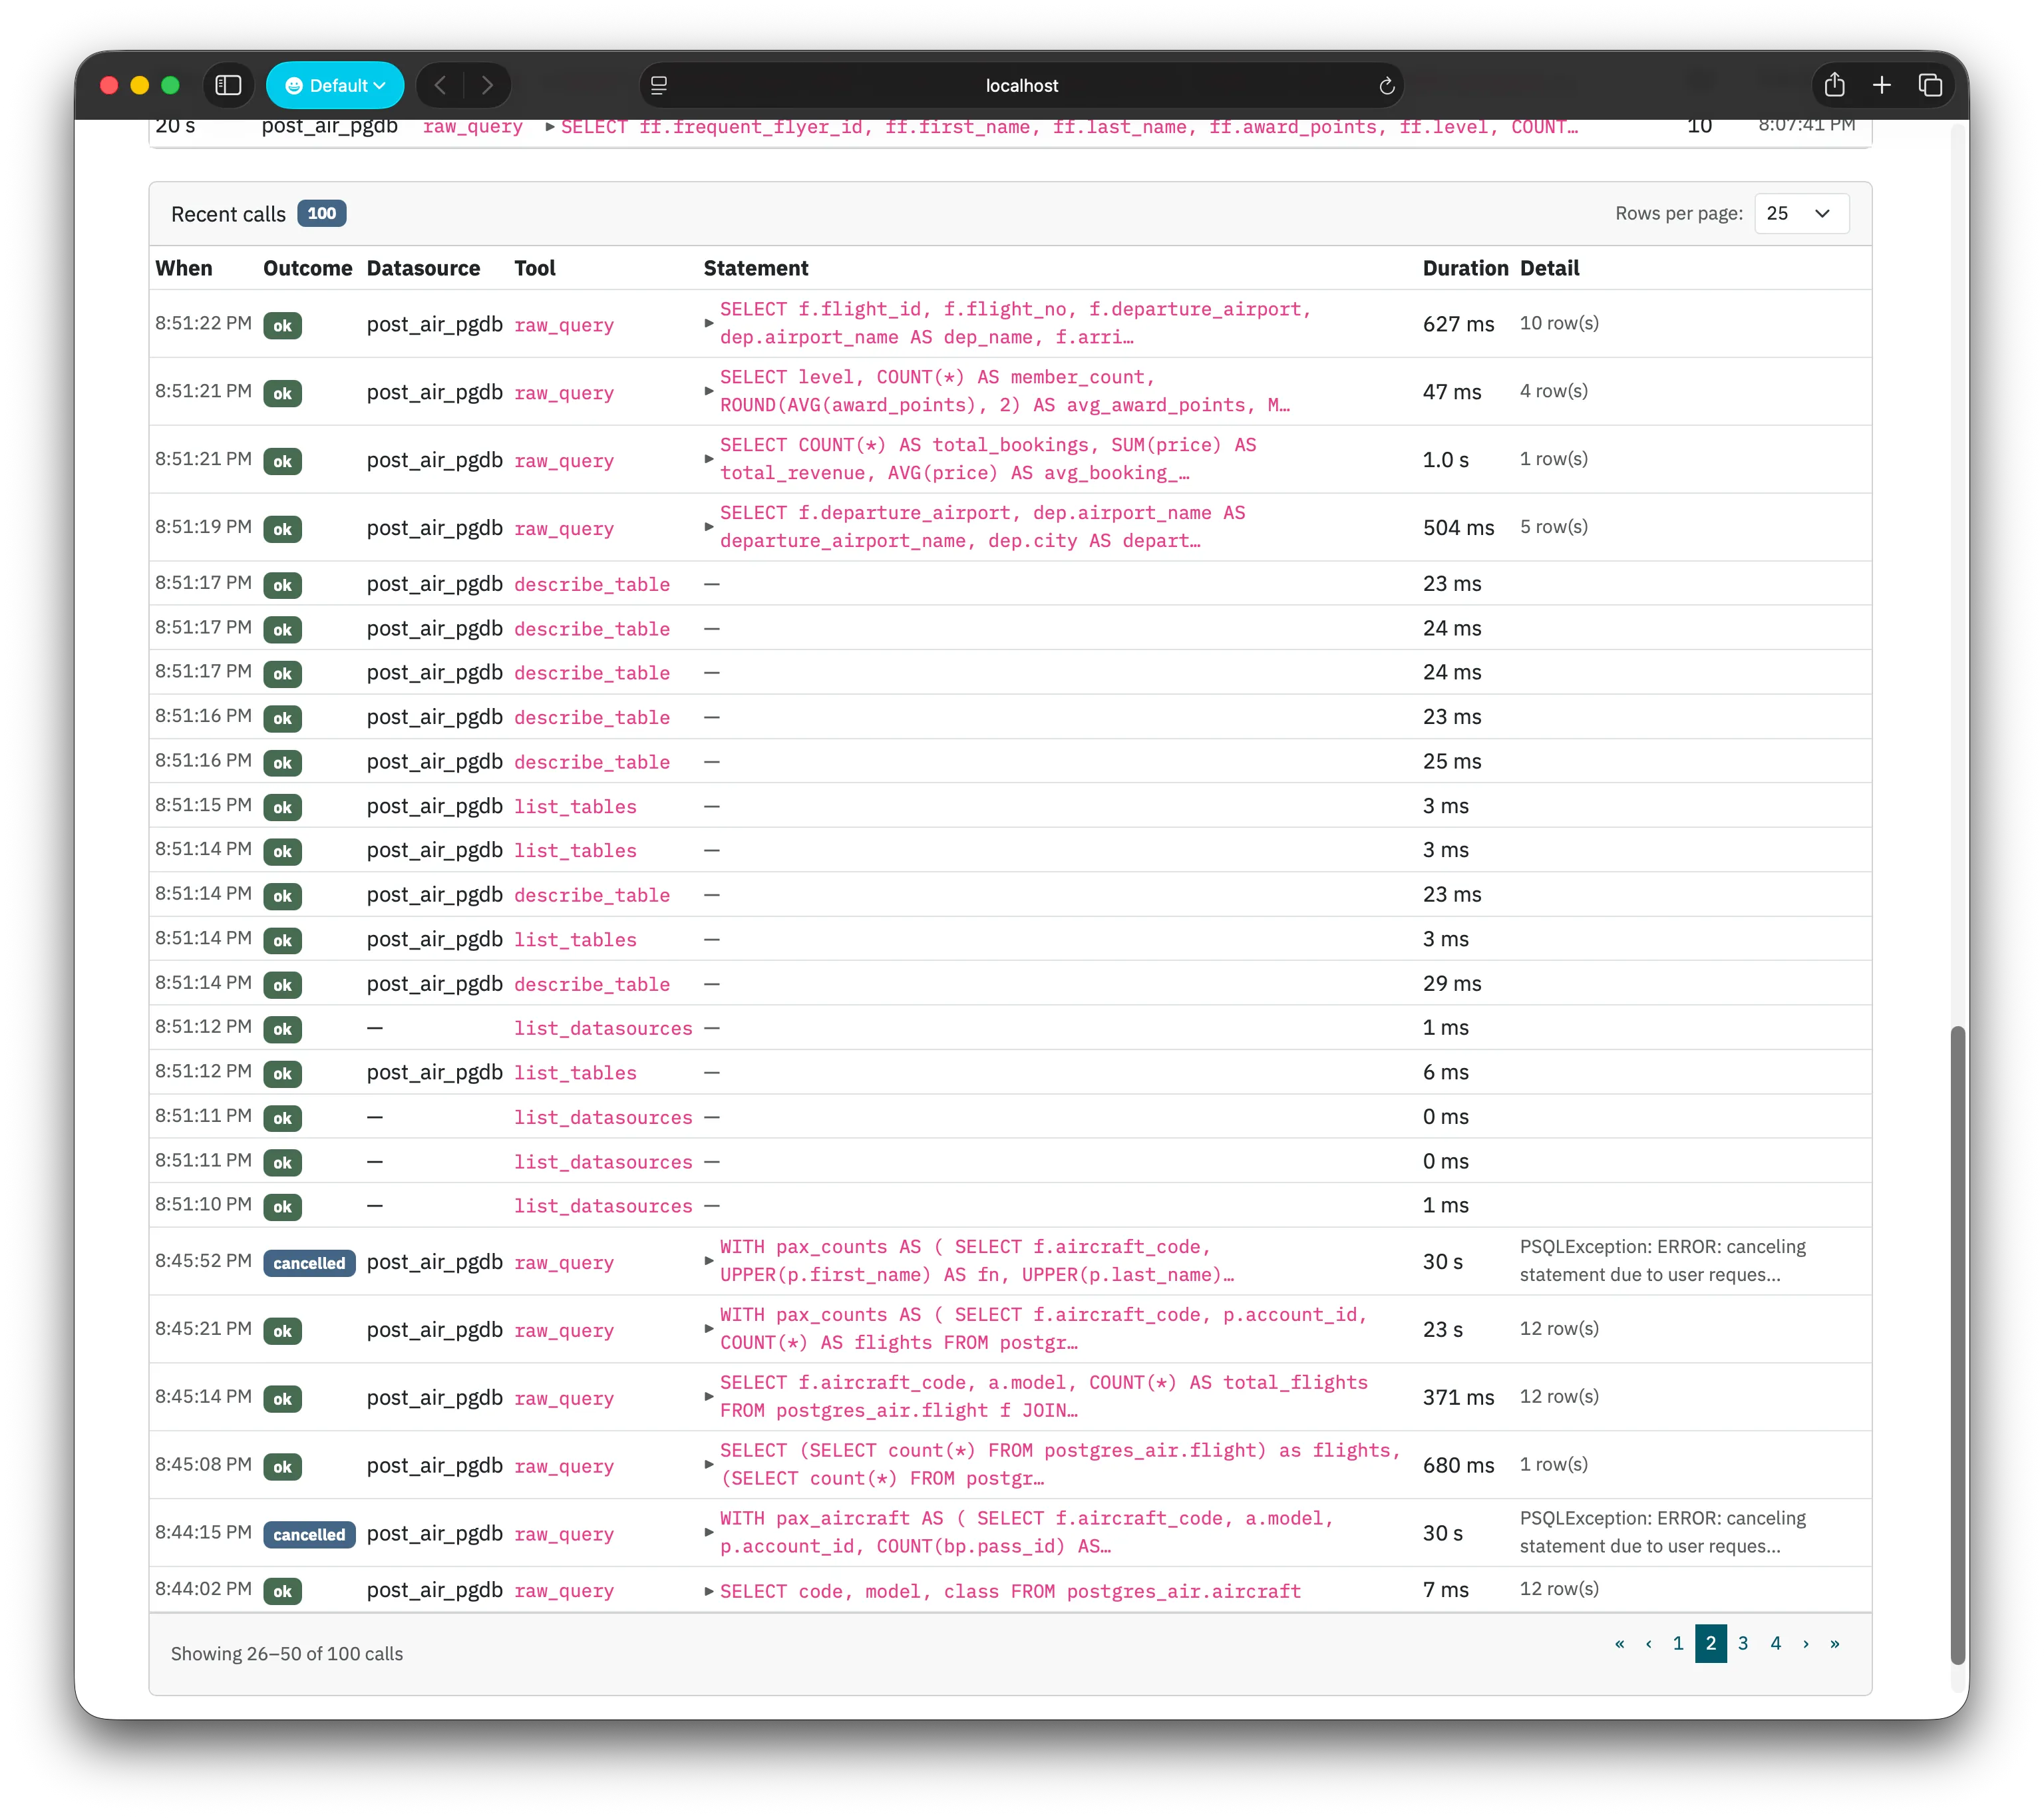Expand the SELECT COUNT(*) AS total_bookings statement
The height and width of the screenshot is (1818, 2044).
(709, 459)
